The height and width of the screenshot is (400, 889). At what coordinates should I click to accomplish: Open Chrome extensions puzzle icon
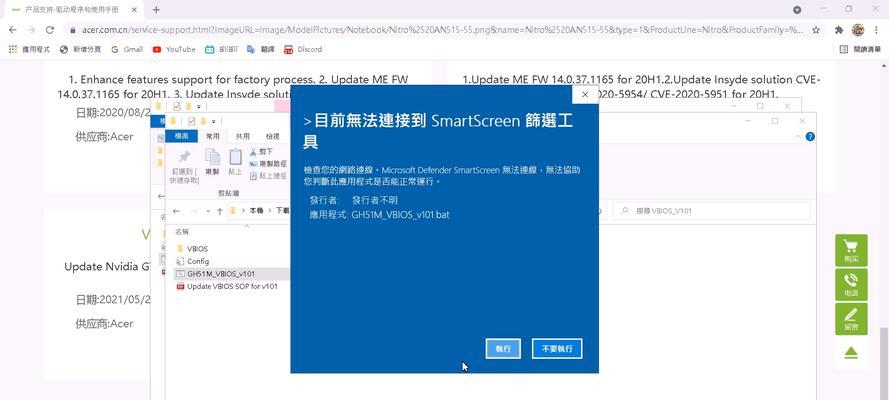[x=839, y=30]
